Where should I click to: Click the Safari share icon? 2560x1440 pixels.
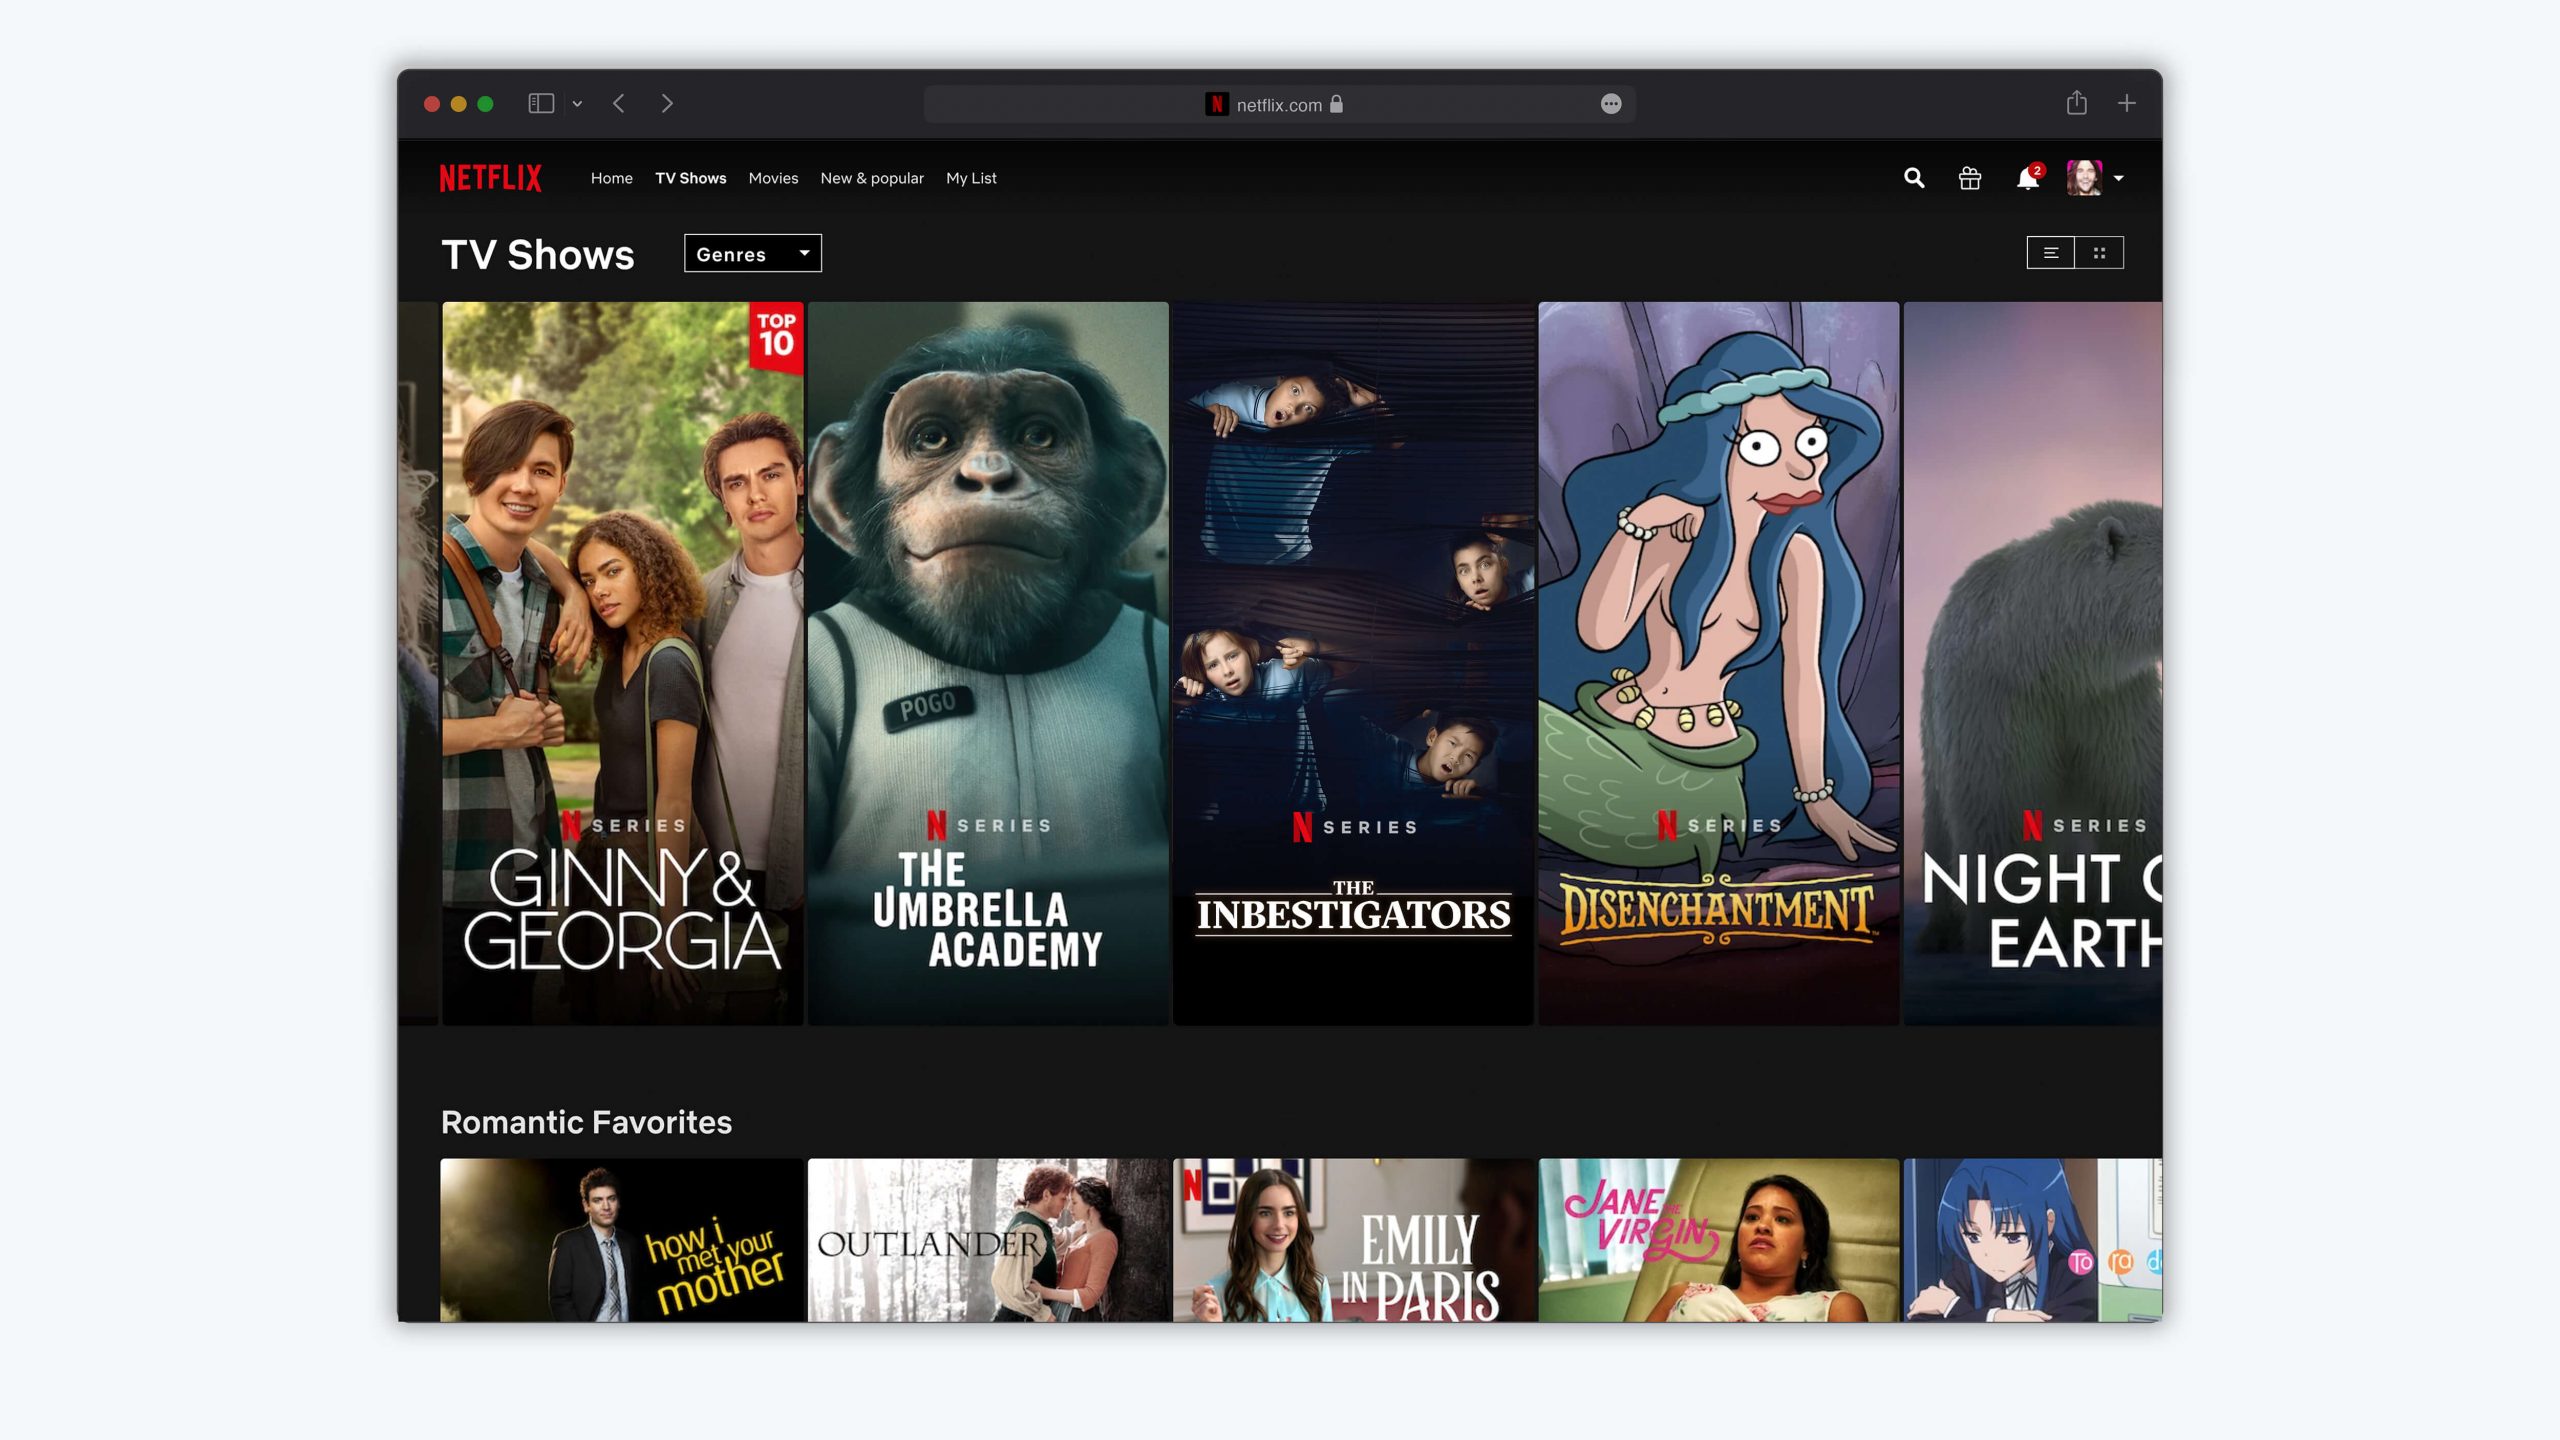tap(2076, 103)
